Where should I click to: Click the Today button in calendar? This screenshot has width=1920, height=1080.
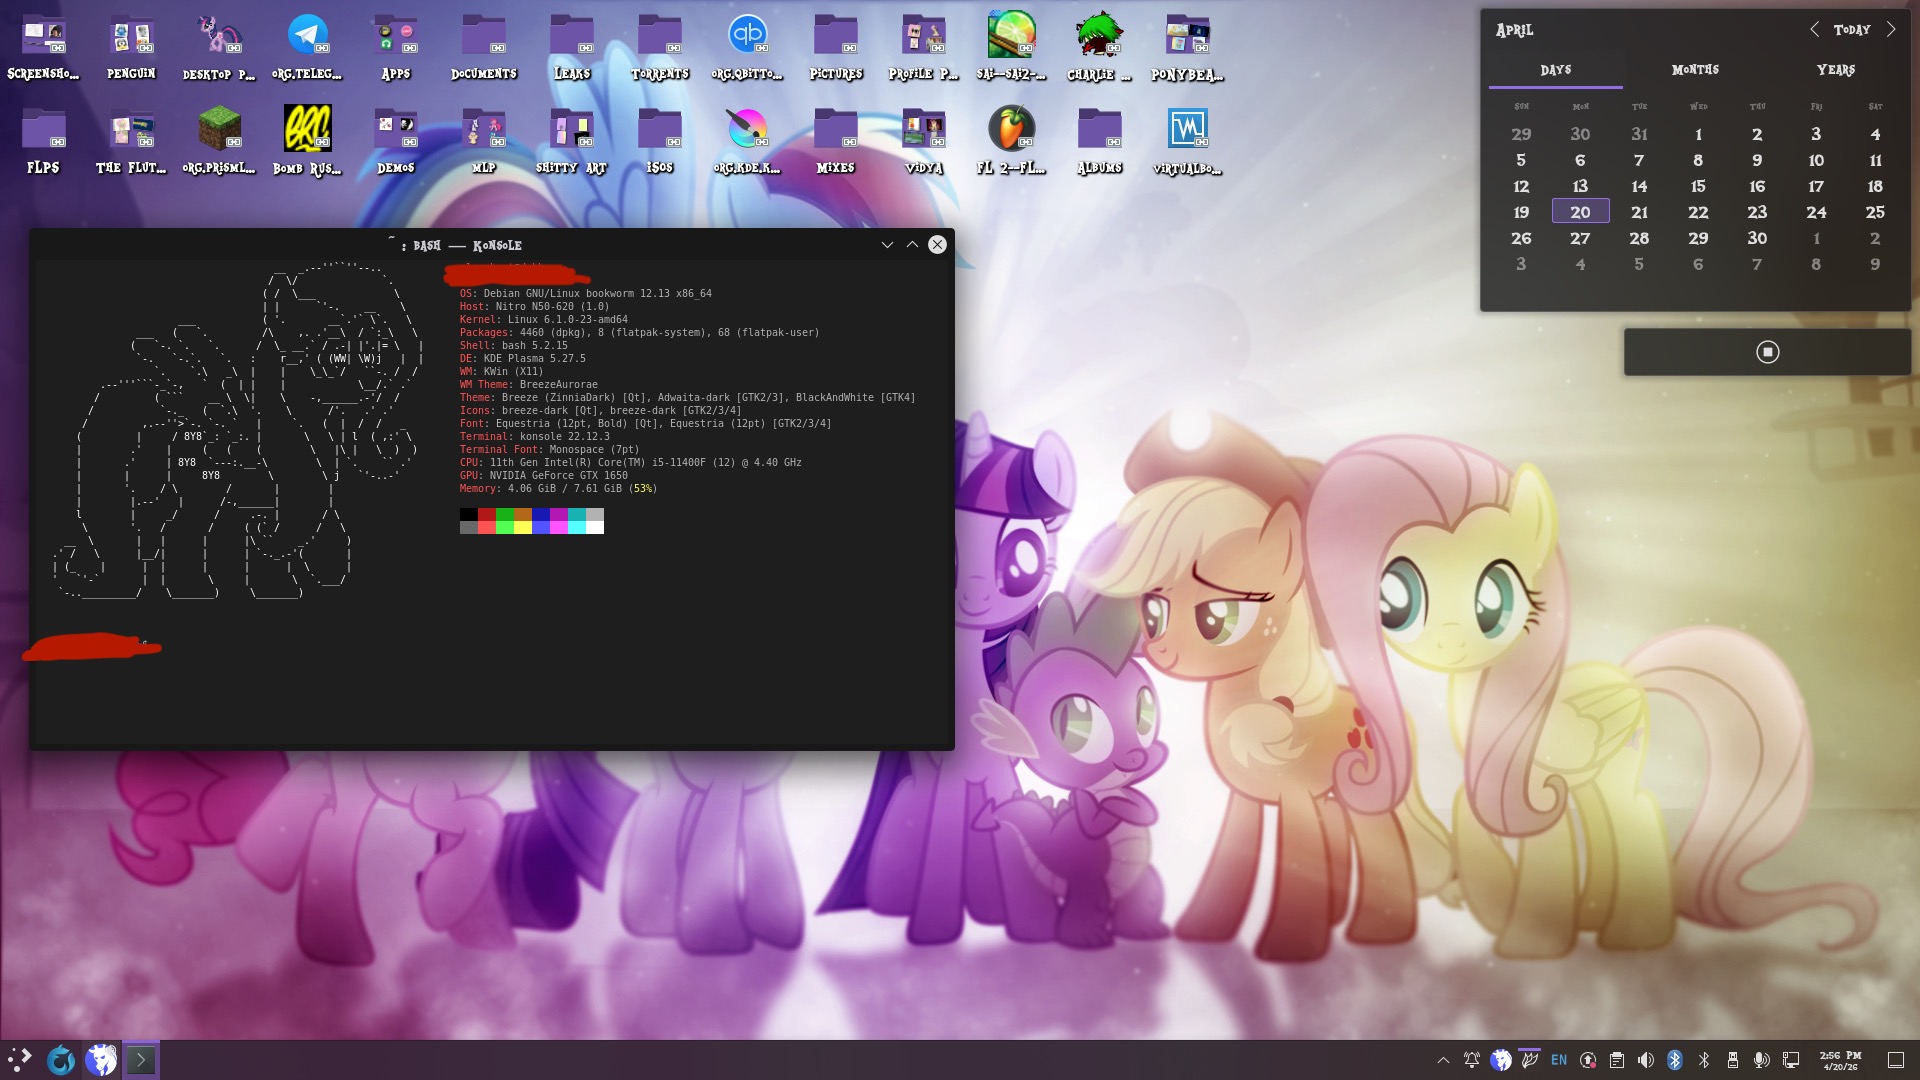pyautogui.click(x=1852, y=30)
